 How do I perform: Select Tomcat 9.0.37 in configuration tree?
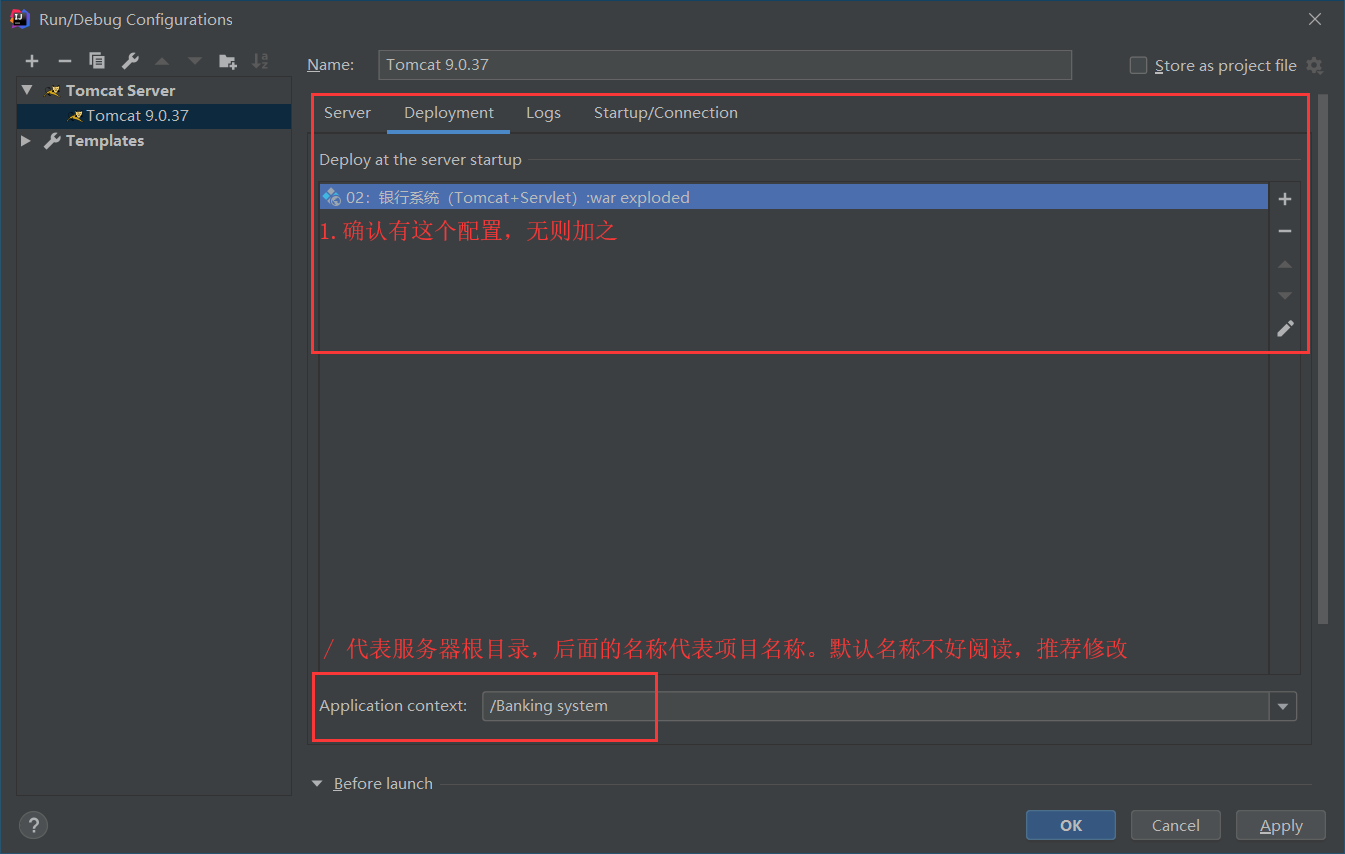[x=154, y=116]
